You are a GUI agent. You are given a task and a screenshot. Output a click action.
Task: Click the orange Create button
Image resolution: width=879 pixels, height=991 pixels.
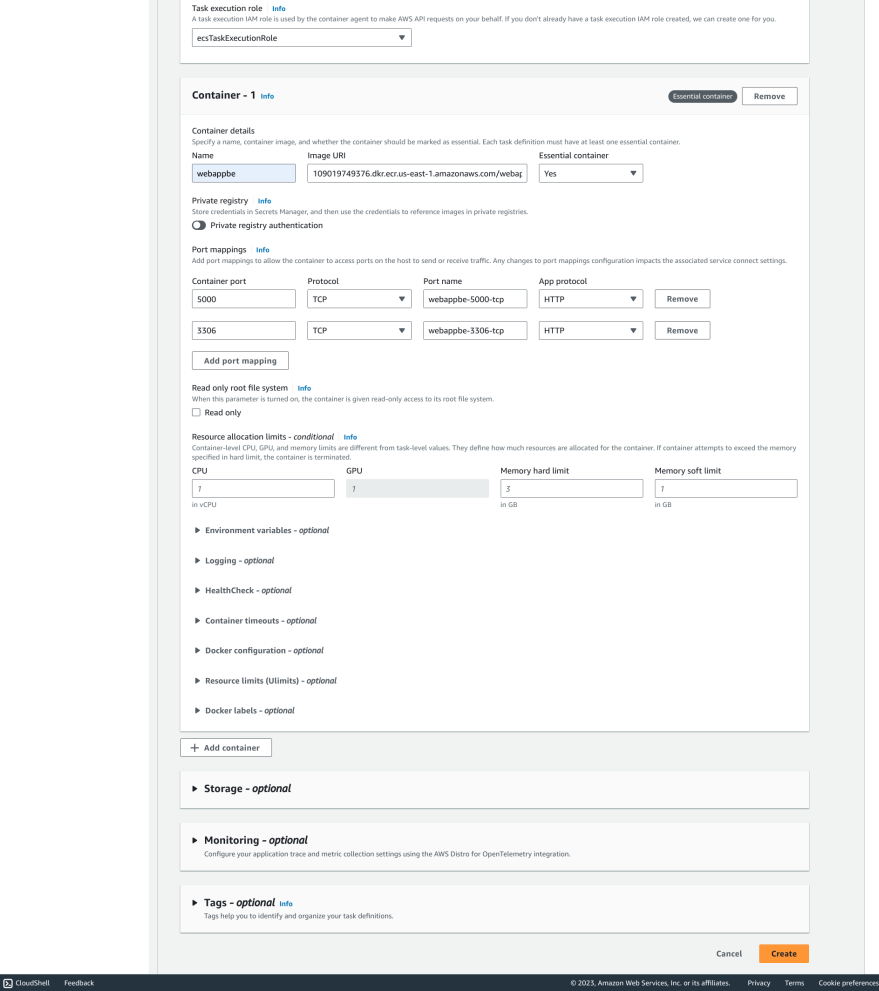click(x=783, y=954)
